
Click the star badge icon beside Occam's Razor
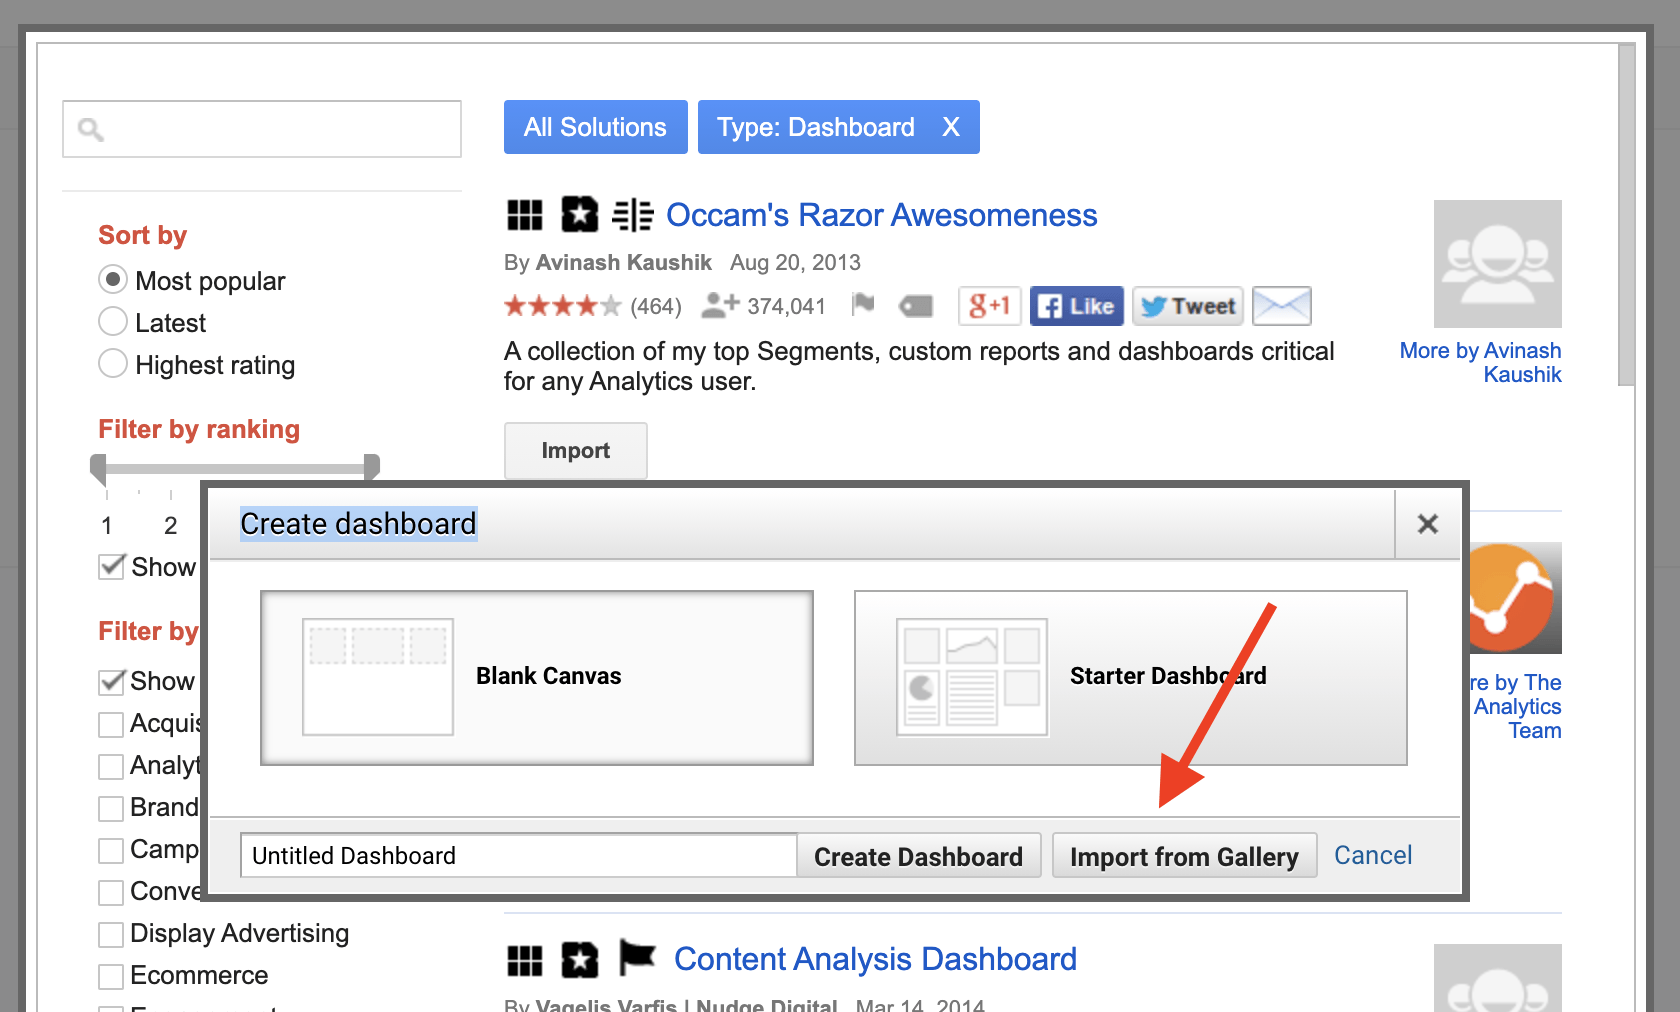[579, 215]
